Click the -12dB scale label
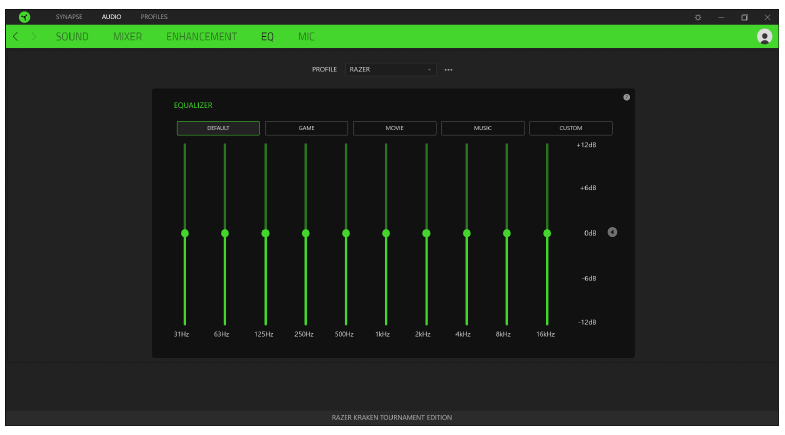The height and width of the screenshot is (435, 785). point(587,322)
